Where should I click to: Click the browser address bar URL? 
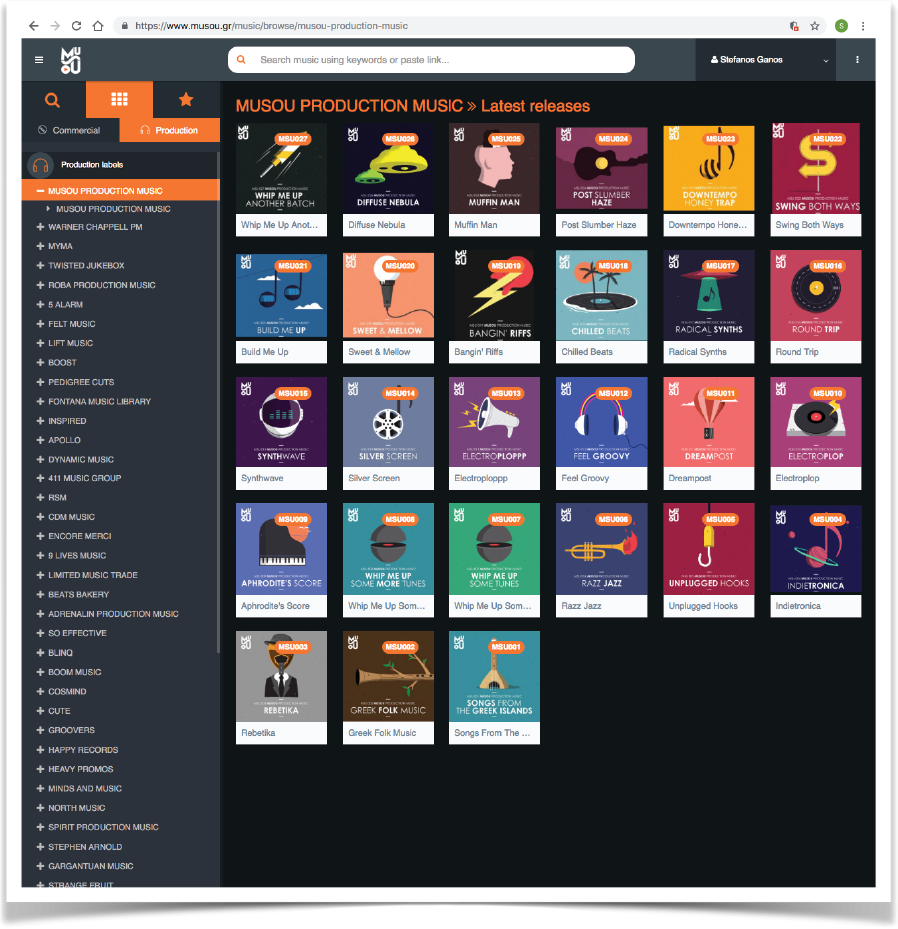(271, 26)
